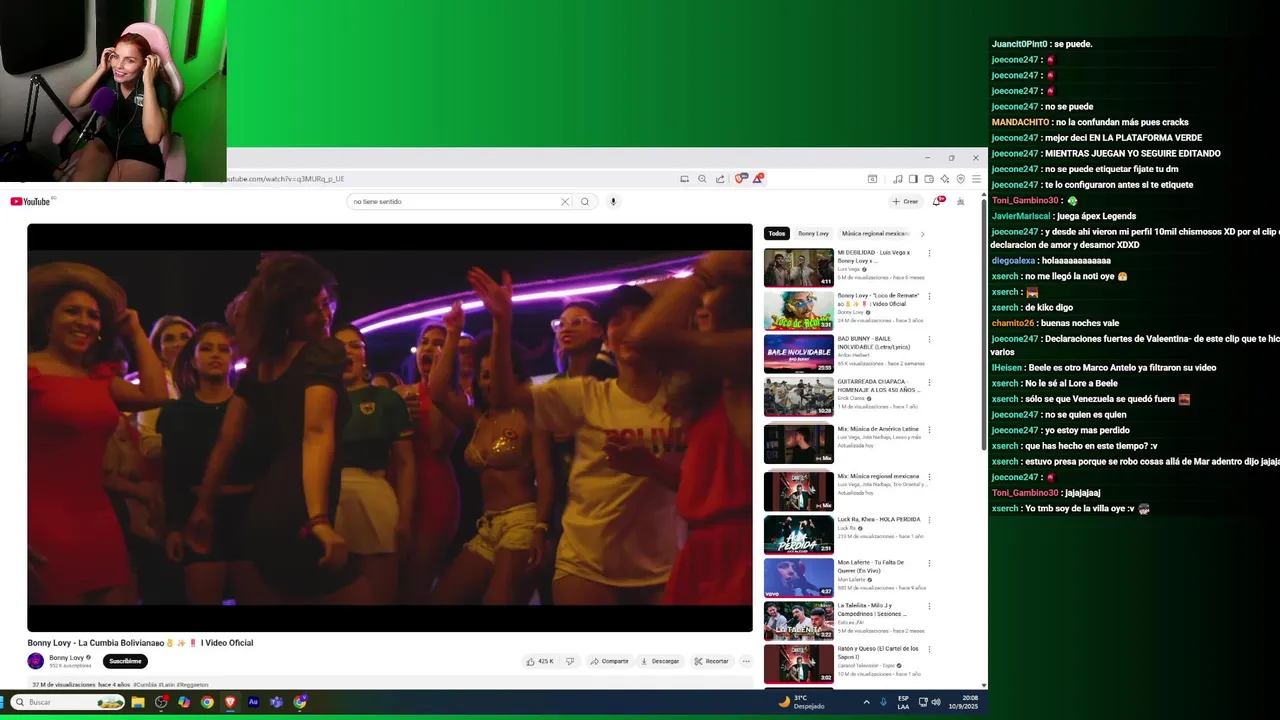
Task: Start voice search with microphone icon
Action: 613,201
